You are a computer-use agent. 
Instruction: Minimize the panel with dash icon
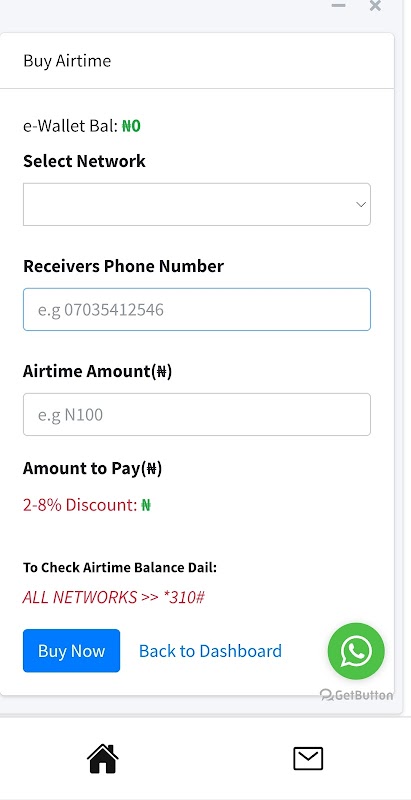tap(338, 6)
